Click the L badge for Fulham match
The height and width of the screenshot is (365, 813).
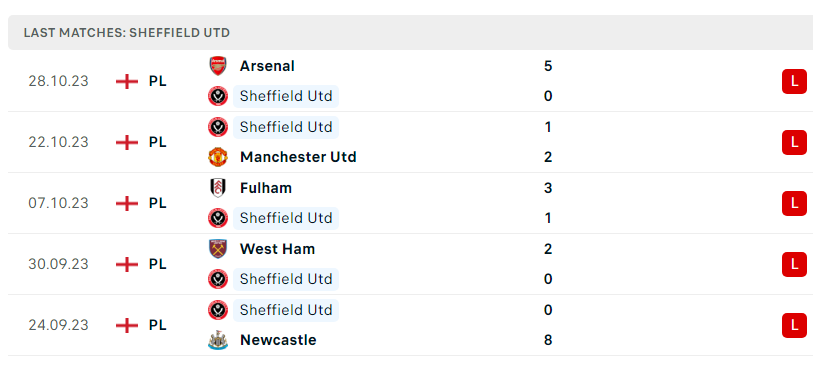pos(794,203)
